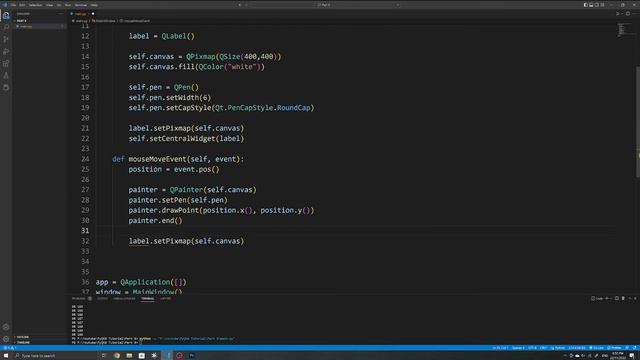Click the painter.end() call on line 30
This screenshot has width=640, height=360.
tap(155, 220)
